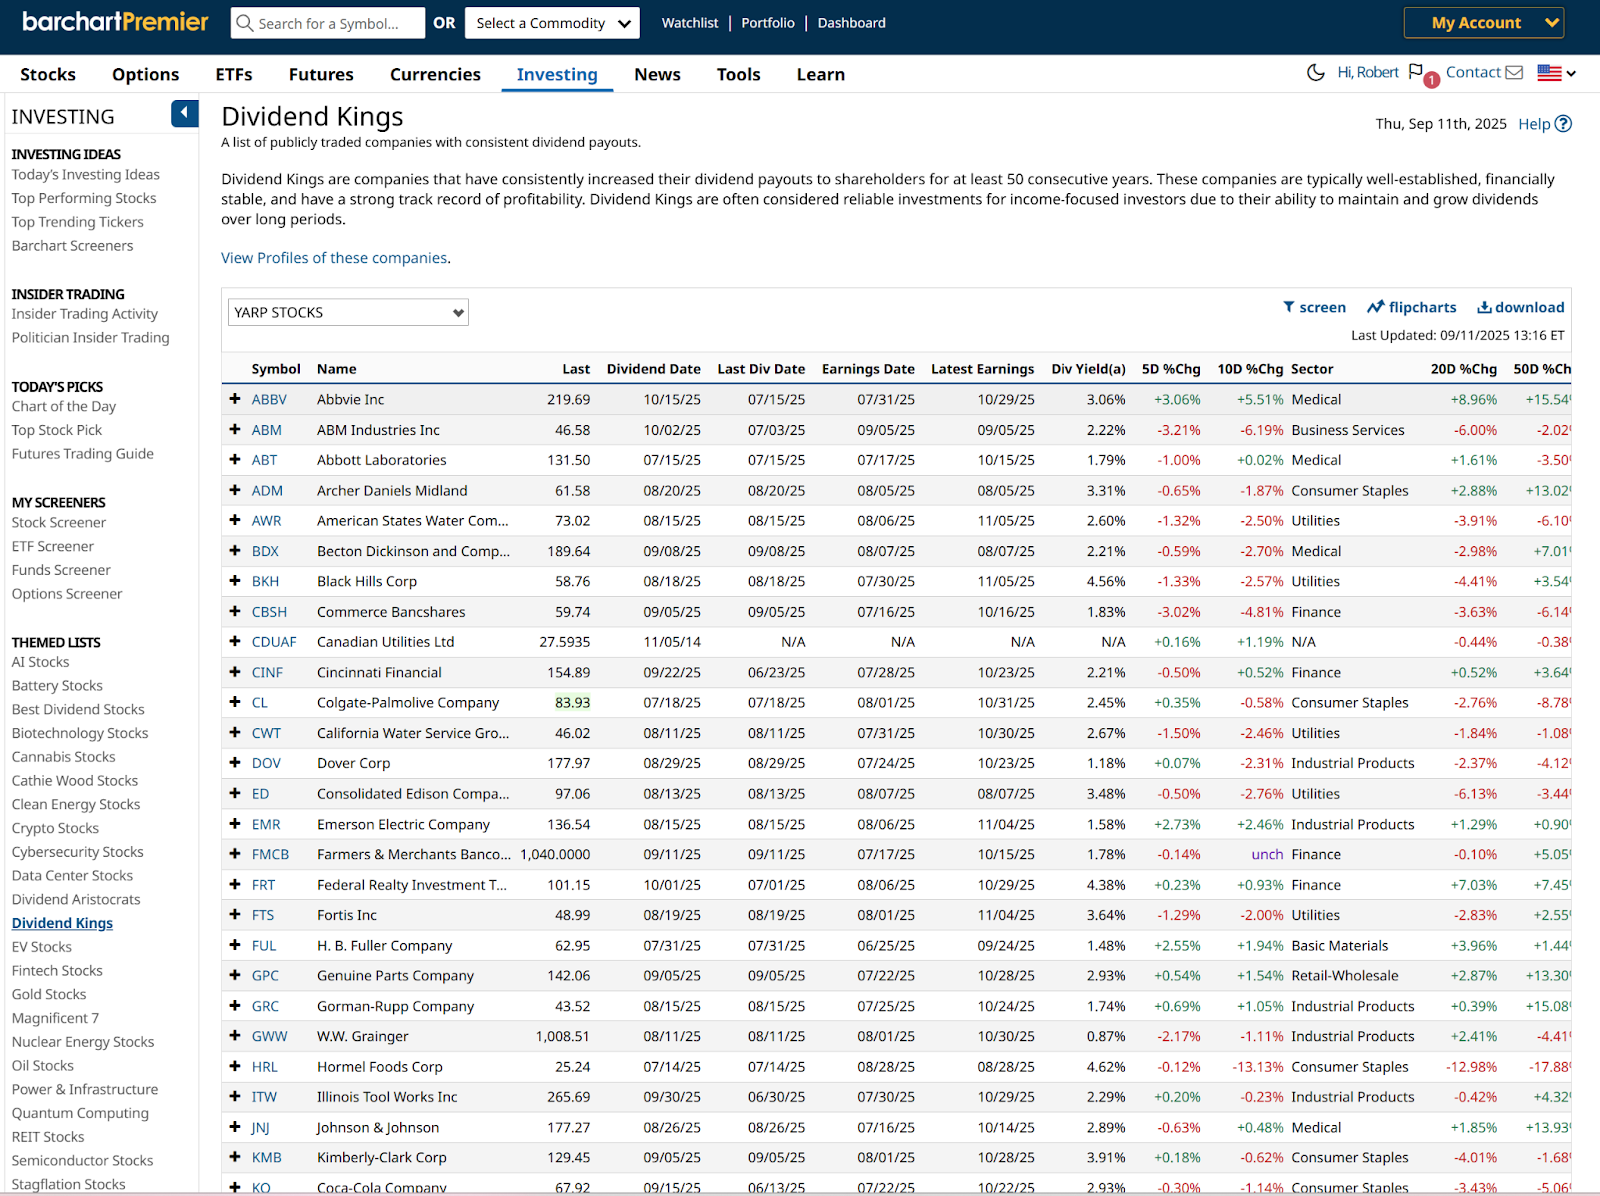Image resolution: width=1600 pixels, height=1196 pixels.
Task: Go to Watchlist
Action: click(690, 23)
